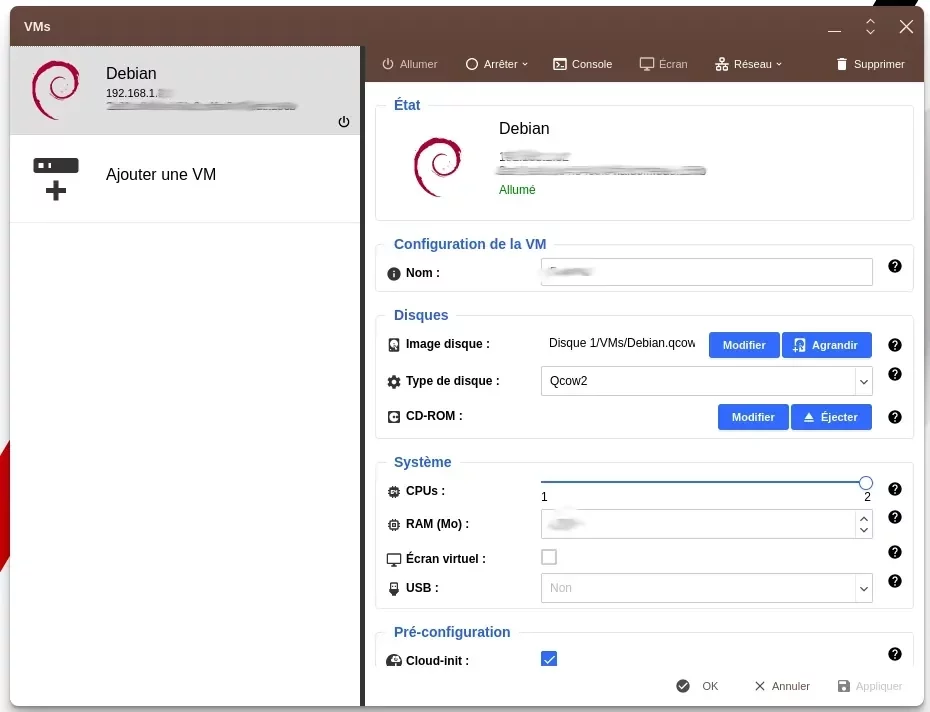Click the CPUs chip icon
The height and width of the screenshot is (712, 930).
point(394,491)
